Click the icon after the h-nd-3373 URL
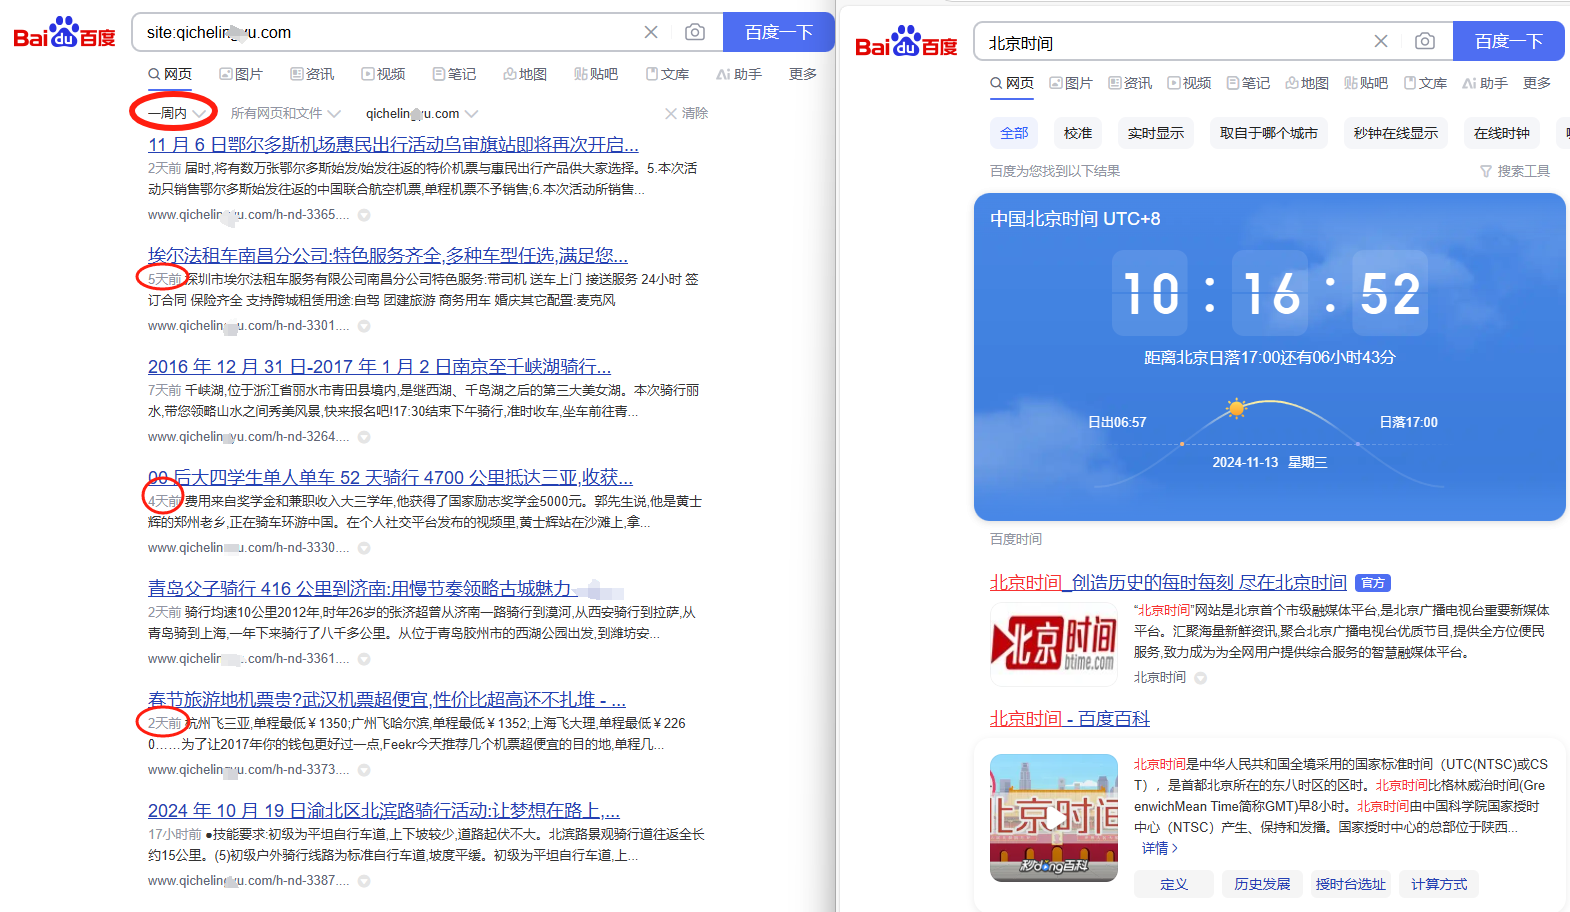1570x912 pixels. point(364,770)
